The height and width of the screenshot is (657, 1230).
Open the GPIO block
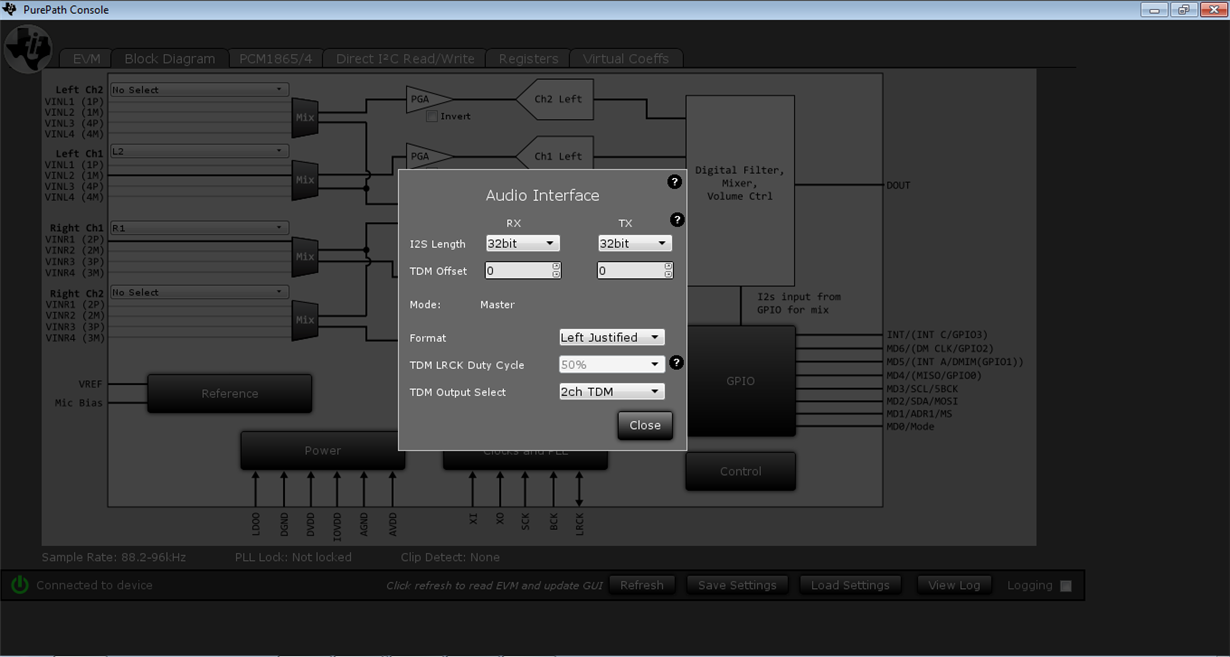pos(741,381)
